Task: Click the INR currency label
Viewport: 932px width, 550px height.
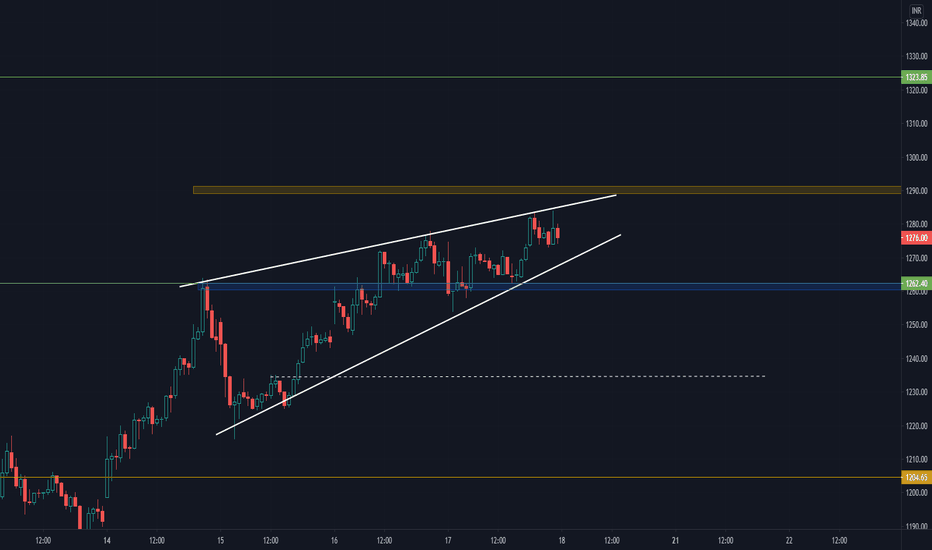Action: coord(916,11)
